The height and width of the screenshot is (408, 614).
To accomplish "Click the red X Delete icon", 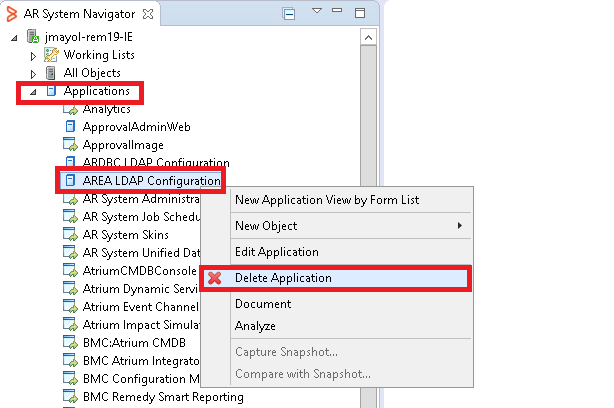I will coord(215,278).
